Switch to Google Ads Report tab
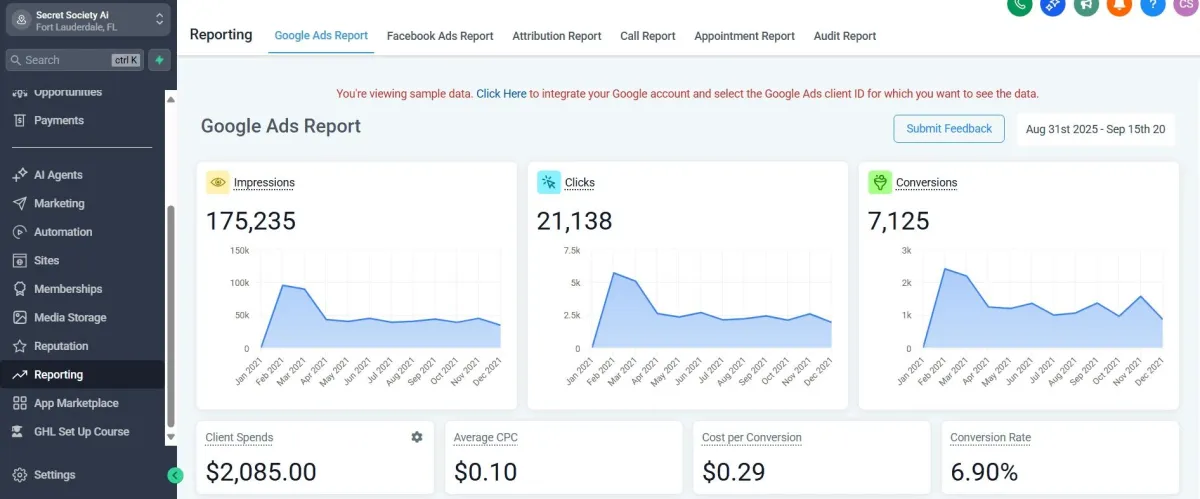This screenshot has width=1200, height=499. [321, 36]
